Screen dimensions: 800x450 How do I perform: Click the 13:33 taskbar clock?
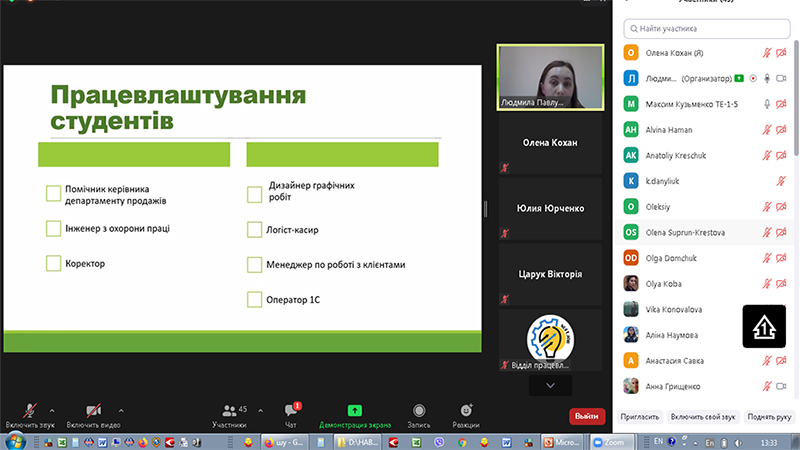click(x=769, y=442)
